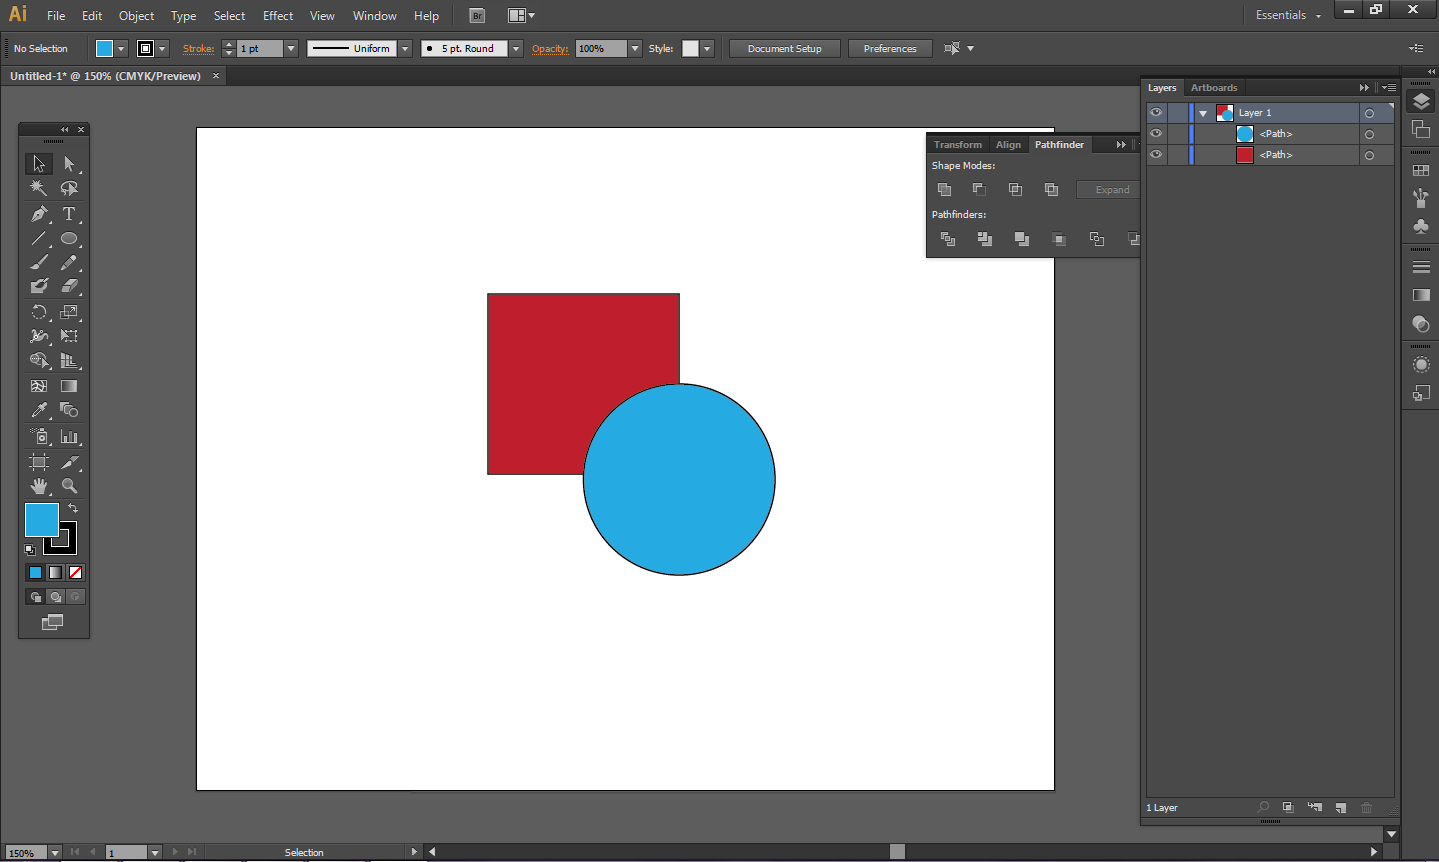Open the Opacity percentage dropdown

(635, 48)
